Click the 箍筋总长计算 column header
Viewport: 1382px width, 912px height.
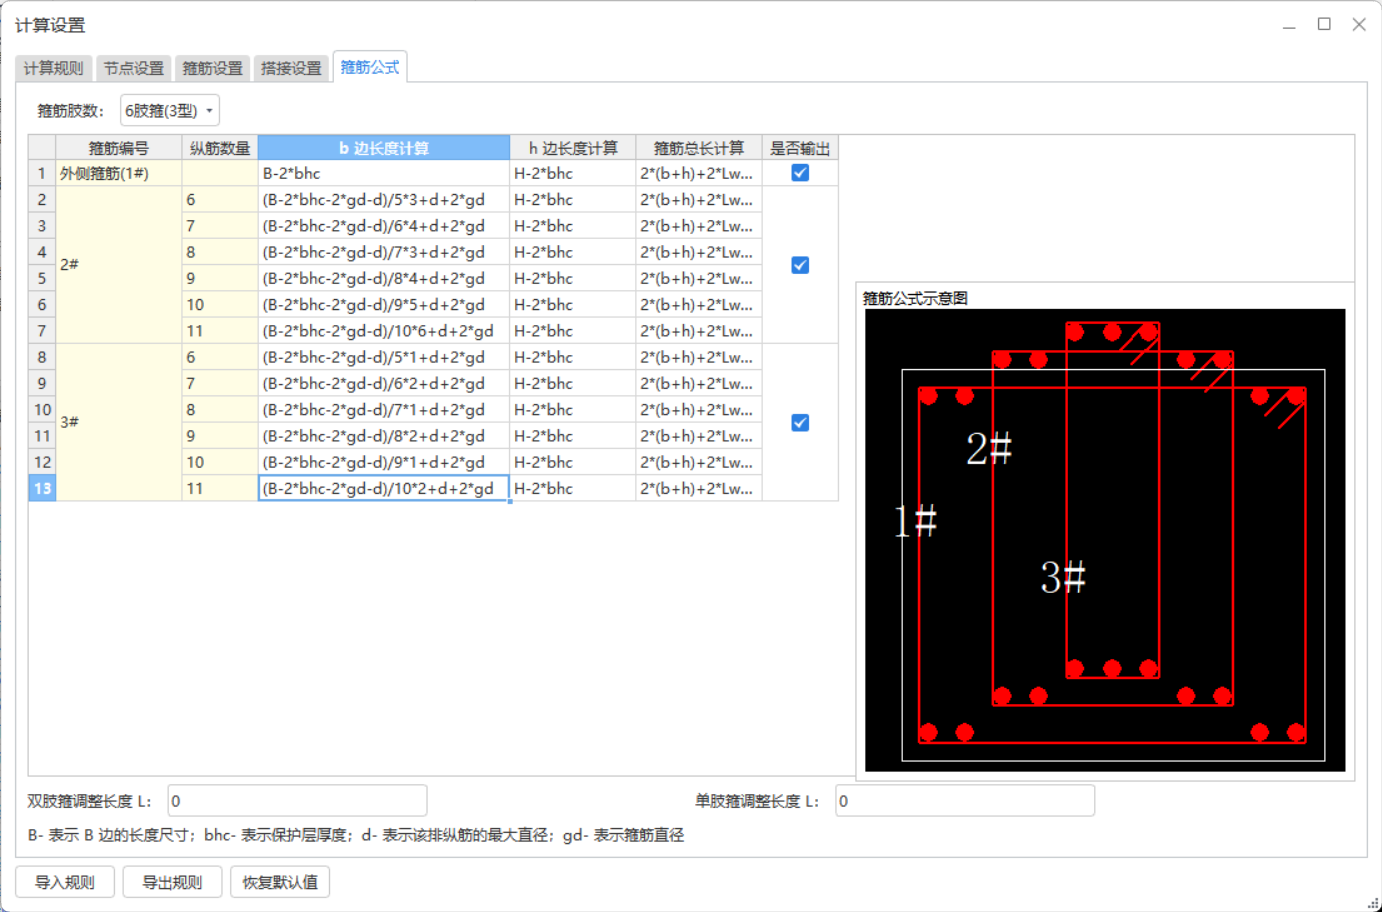coord(699,148)
